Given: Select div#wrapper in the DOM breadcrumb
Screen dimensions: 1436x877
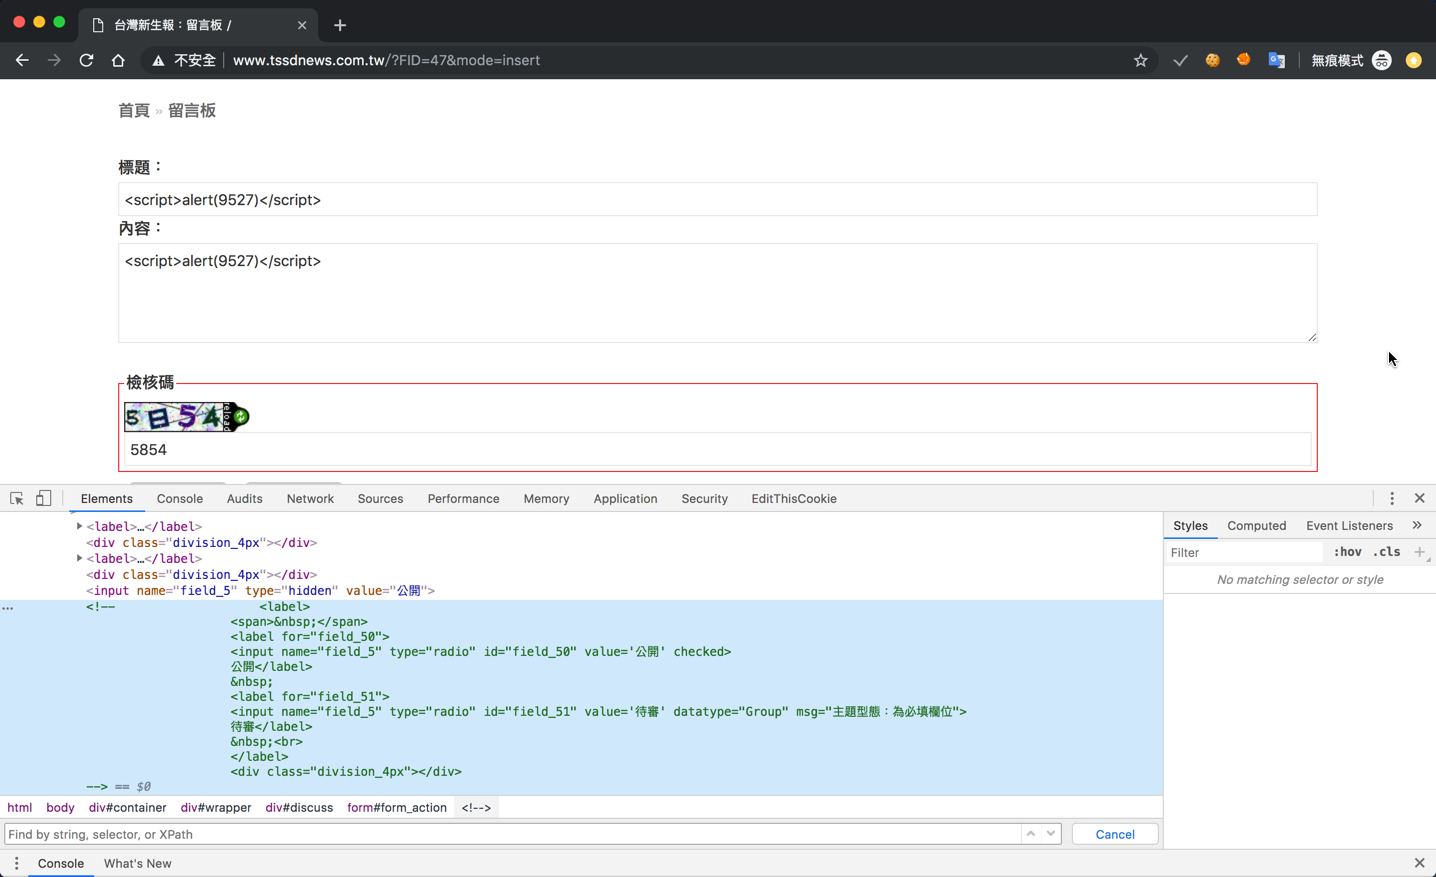Looking at the screenshot, I should coord(216,808).
